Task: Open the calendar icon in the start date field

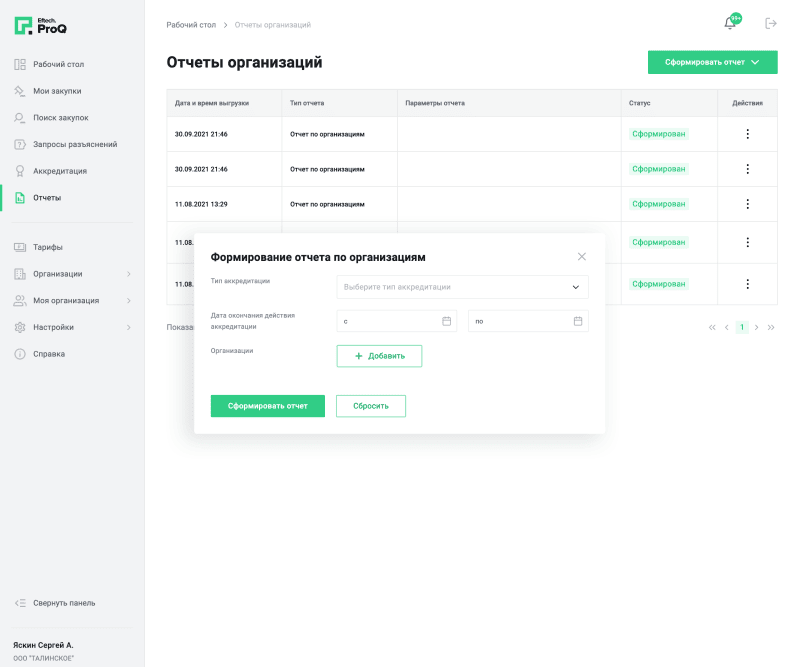Action: (x=446, y=321)
